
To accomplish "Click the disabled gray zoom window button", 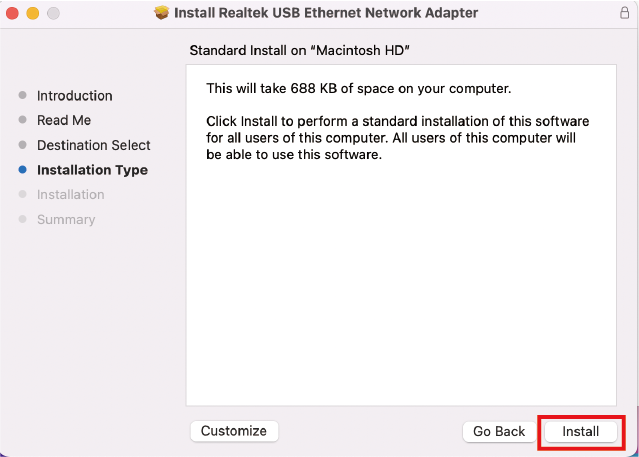I will pyautogui.click(x=52, y=14).
